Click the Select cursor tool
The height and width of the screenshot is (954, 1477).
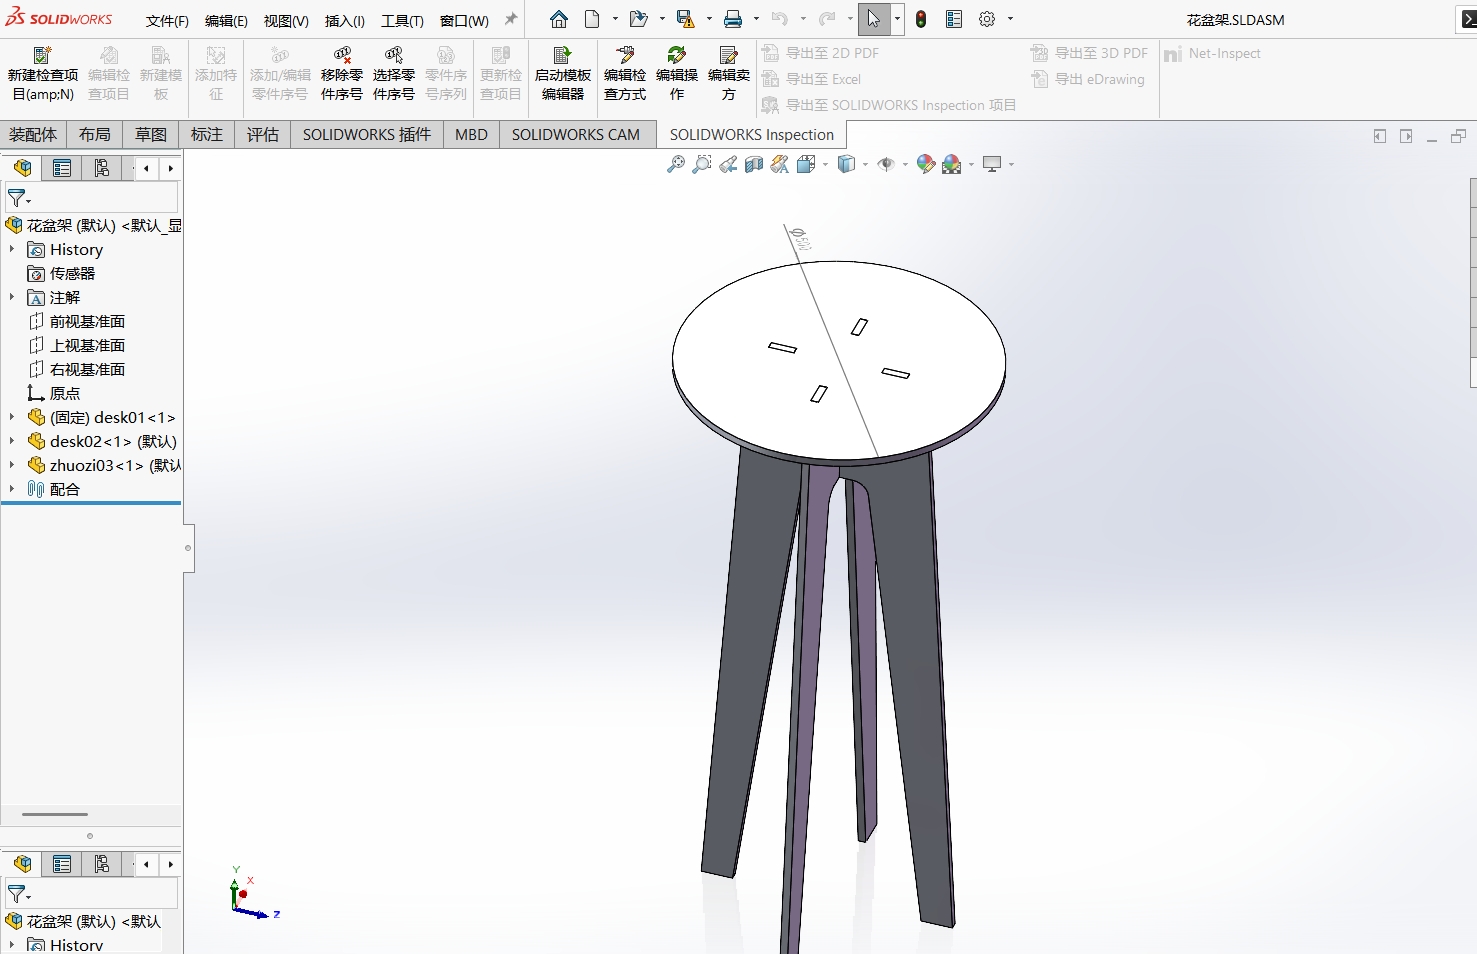(x=874, y=19)
